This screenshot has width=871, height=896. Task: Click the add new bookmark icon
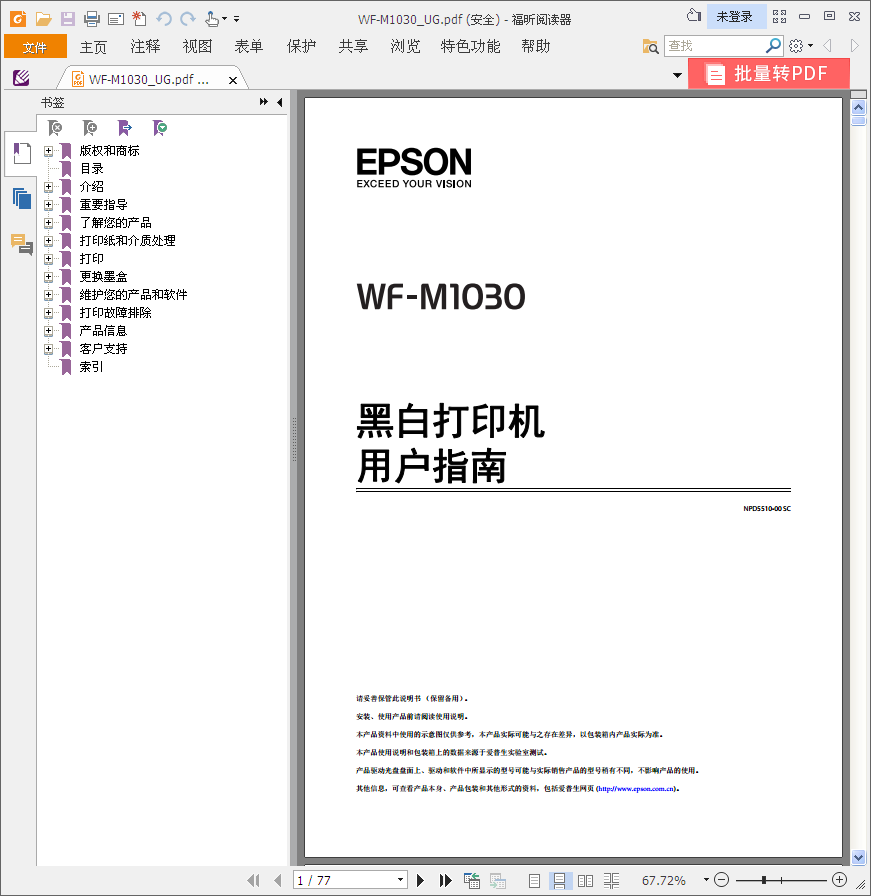90,128
